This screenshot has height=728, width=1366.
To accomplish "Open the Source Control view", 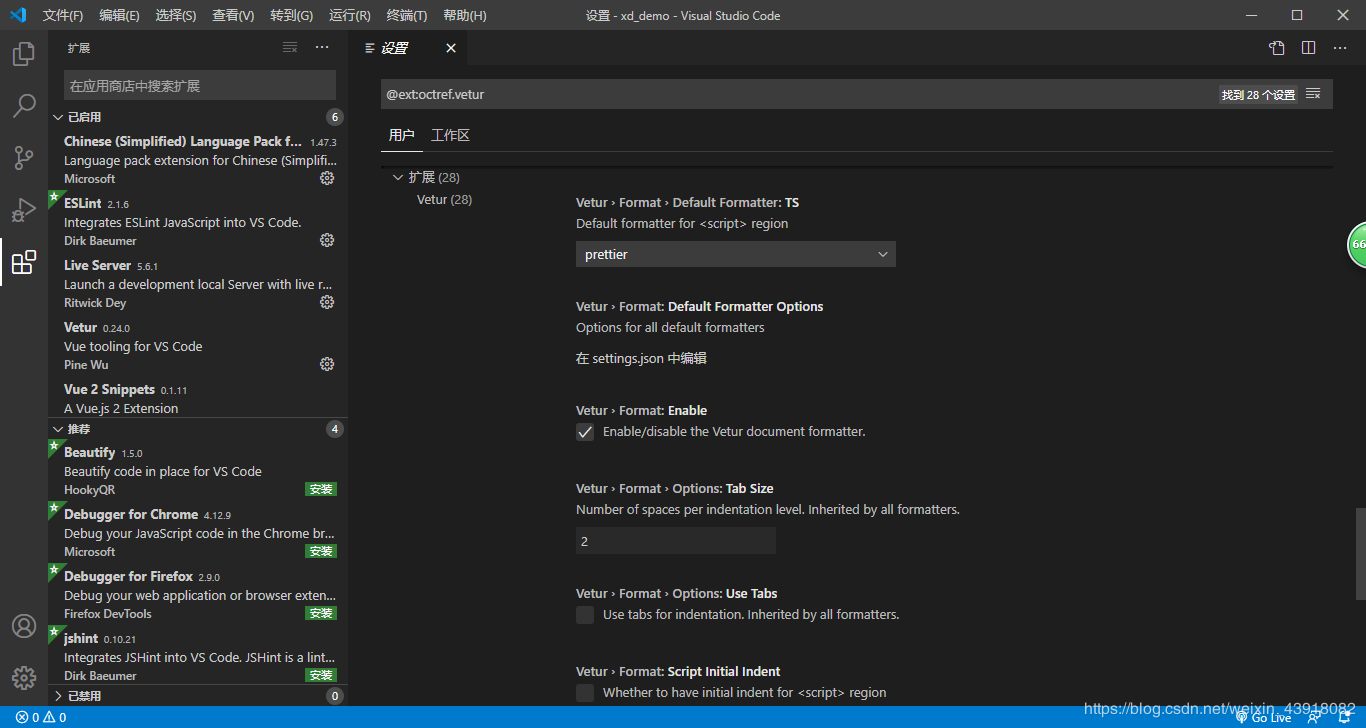I will (24, 158).
